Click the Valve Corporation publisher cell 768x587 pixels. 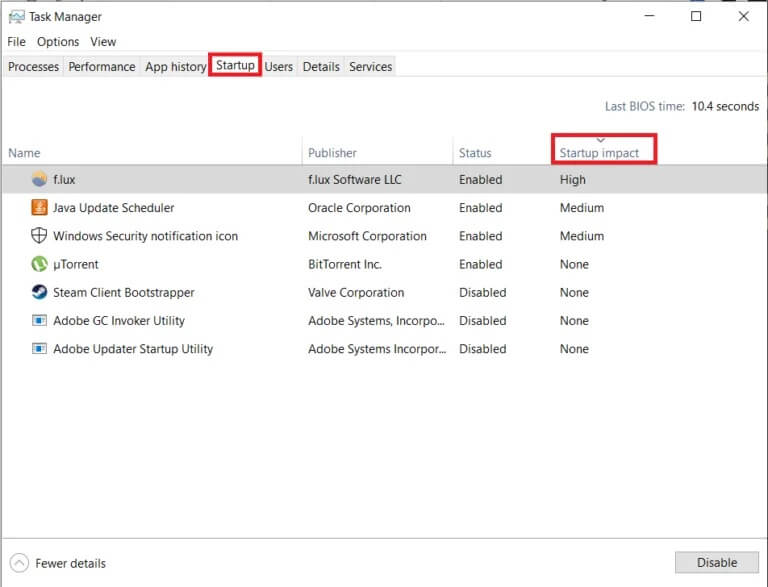click(x=356, y=293)
